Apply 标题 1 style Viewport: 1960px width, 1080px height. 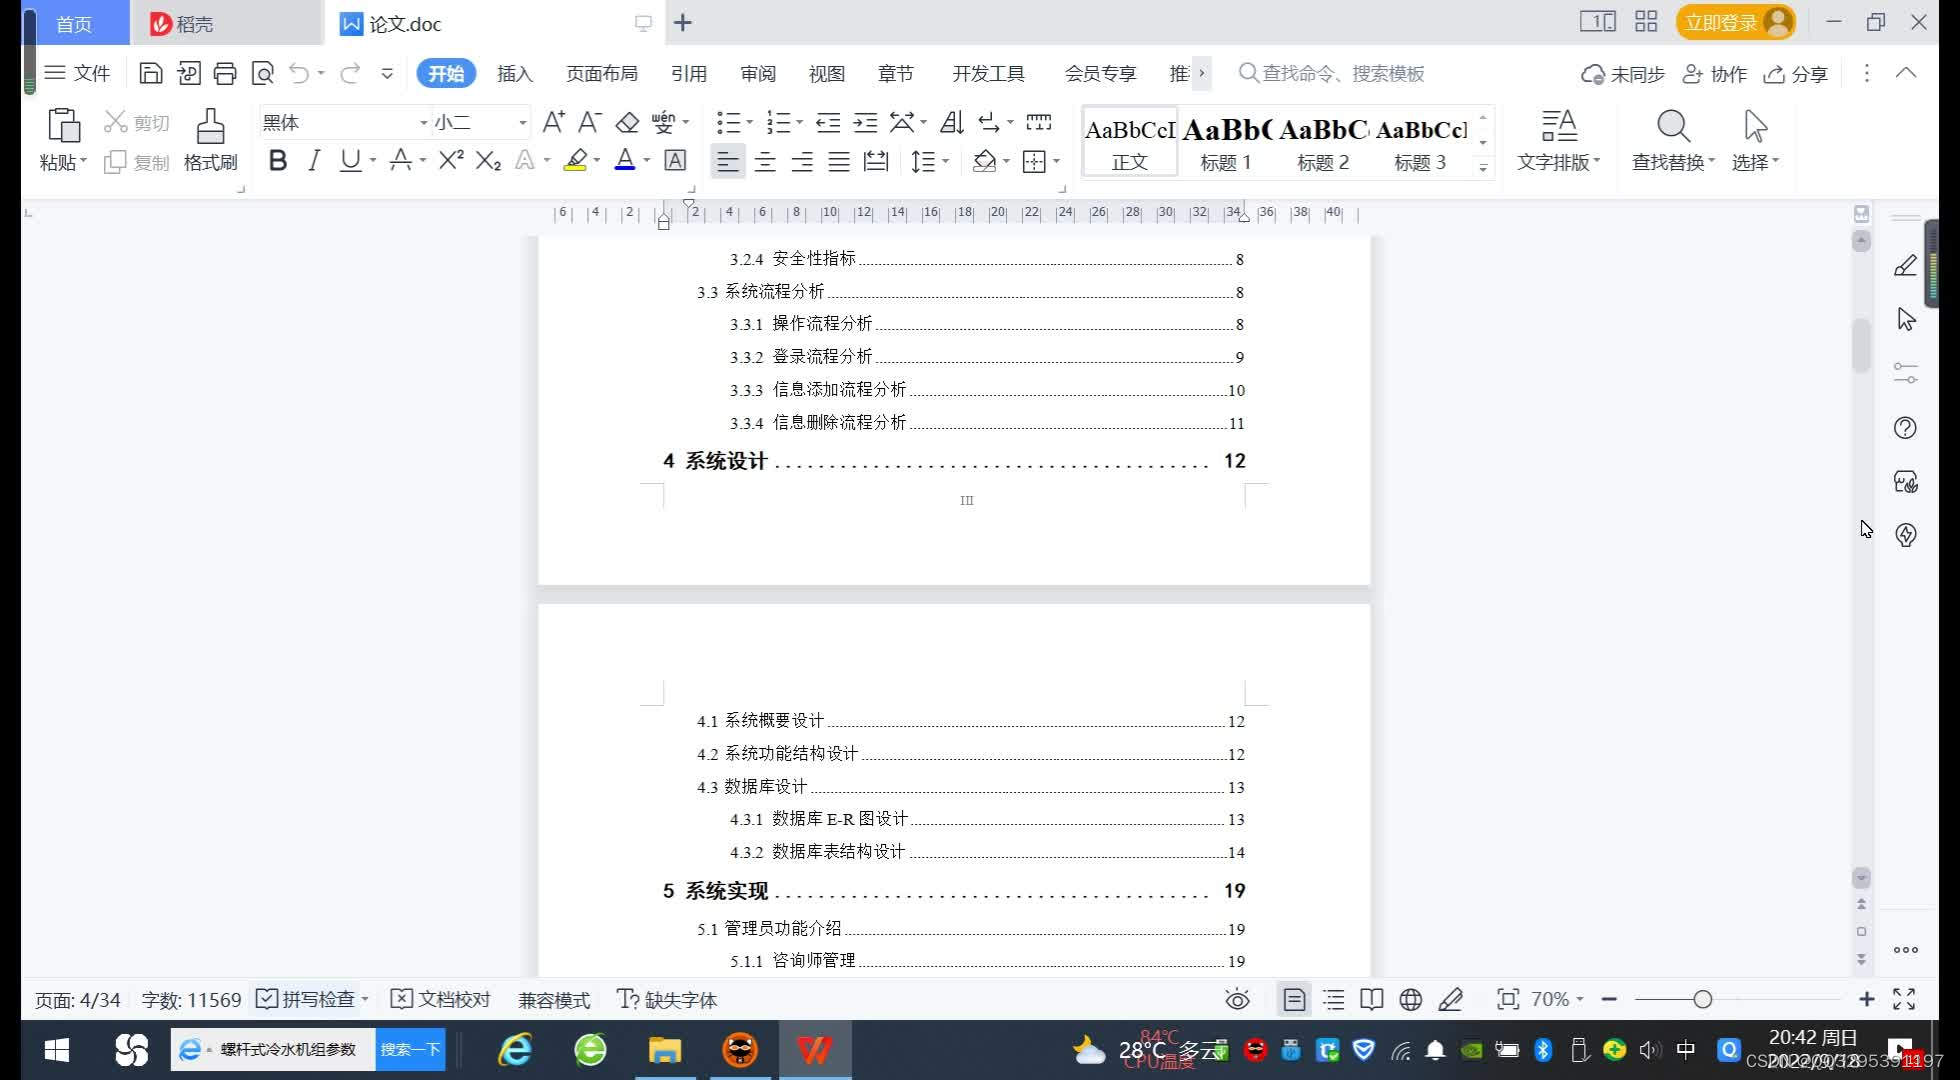[x=1226, y=141]
